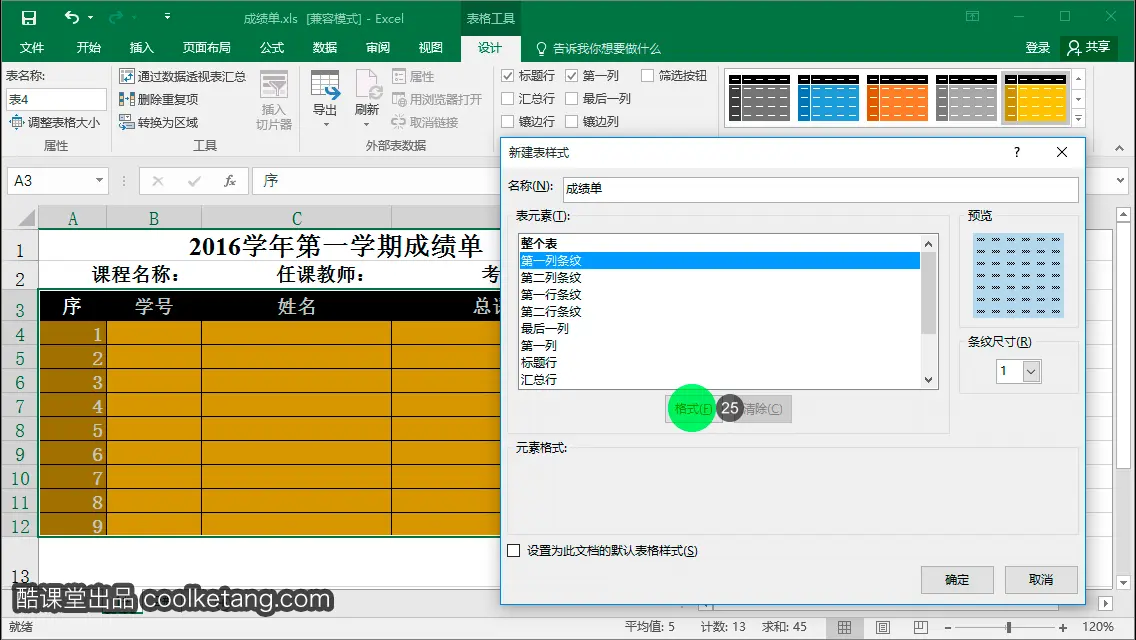Click the formula bar cancel X icon
The image size is (1136, 640).
(158, 181)
